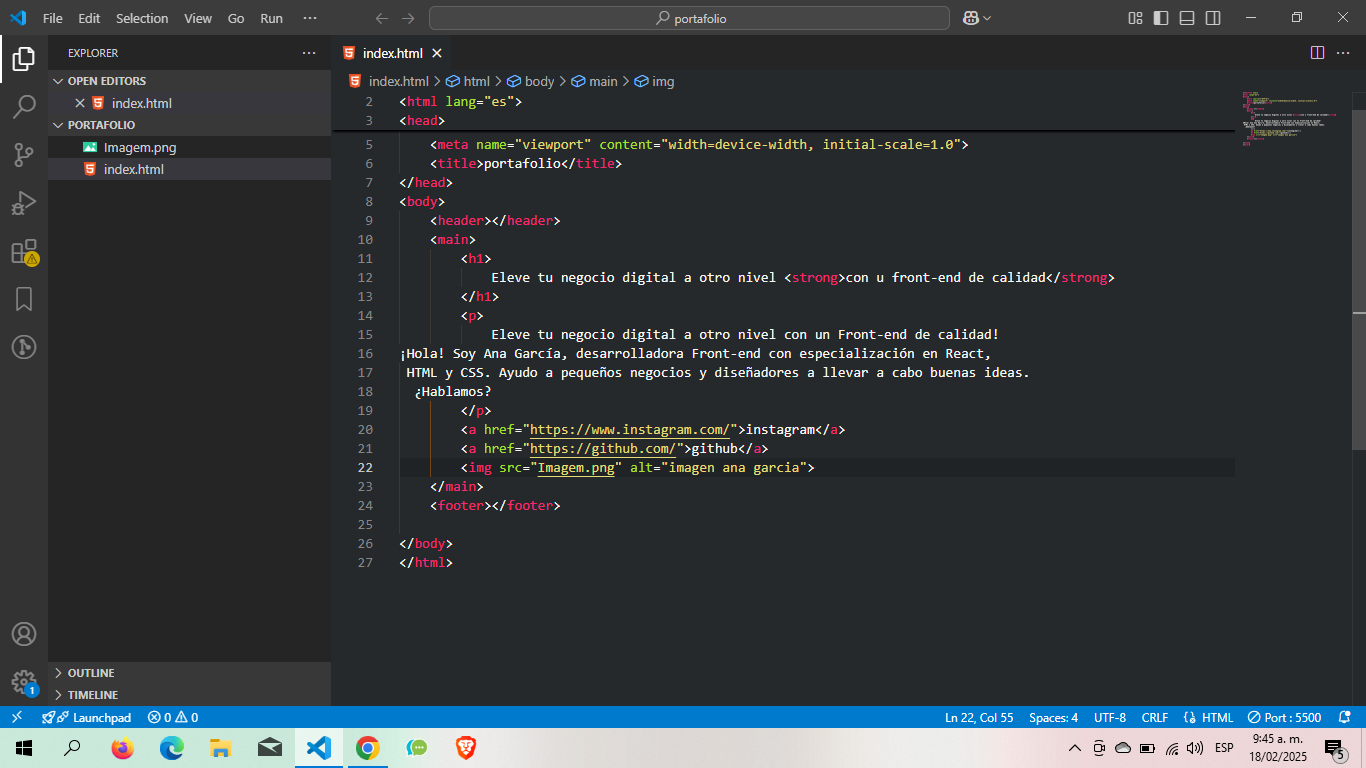This screenshot has width=1366, height=768.
Task: Click the HTML language mode indicator
Action: (1217, 717)
